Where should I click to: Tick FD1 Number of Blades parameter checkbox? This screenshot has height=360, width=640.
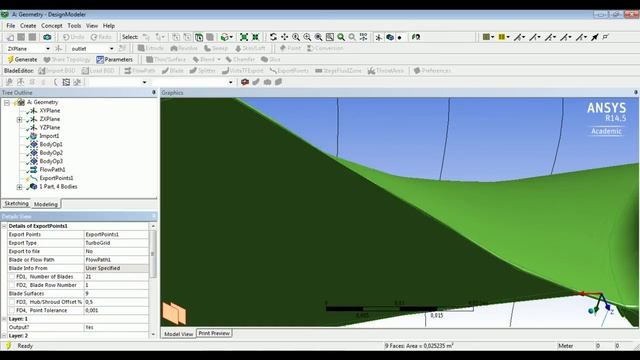coord(12,277)
